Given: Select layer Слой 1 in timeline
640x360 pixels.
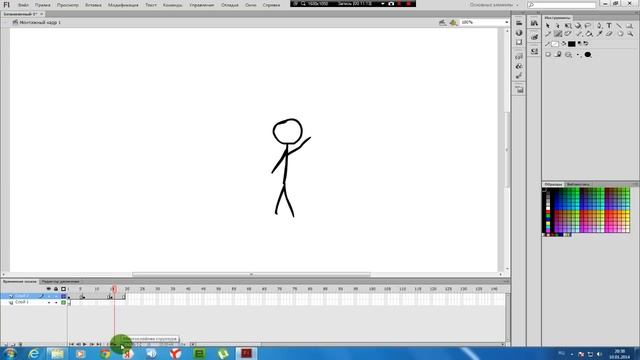Looking at the screenshot, I should point(22,302).
